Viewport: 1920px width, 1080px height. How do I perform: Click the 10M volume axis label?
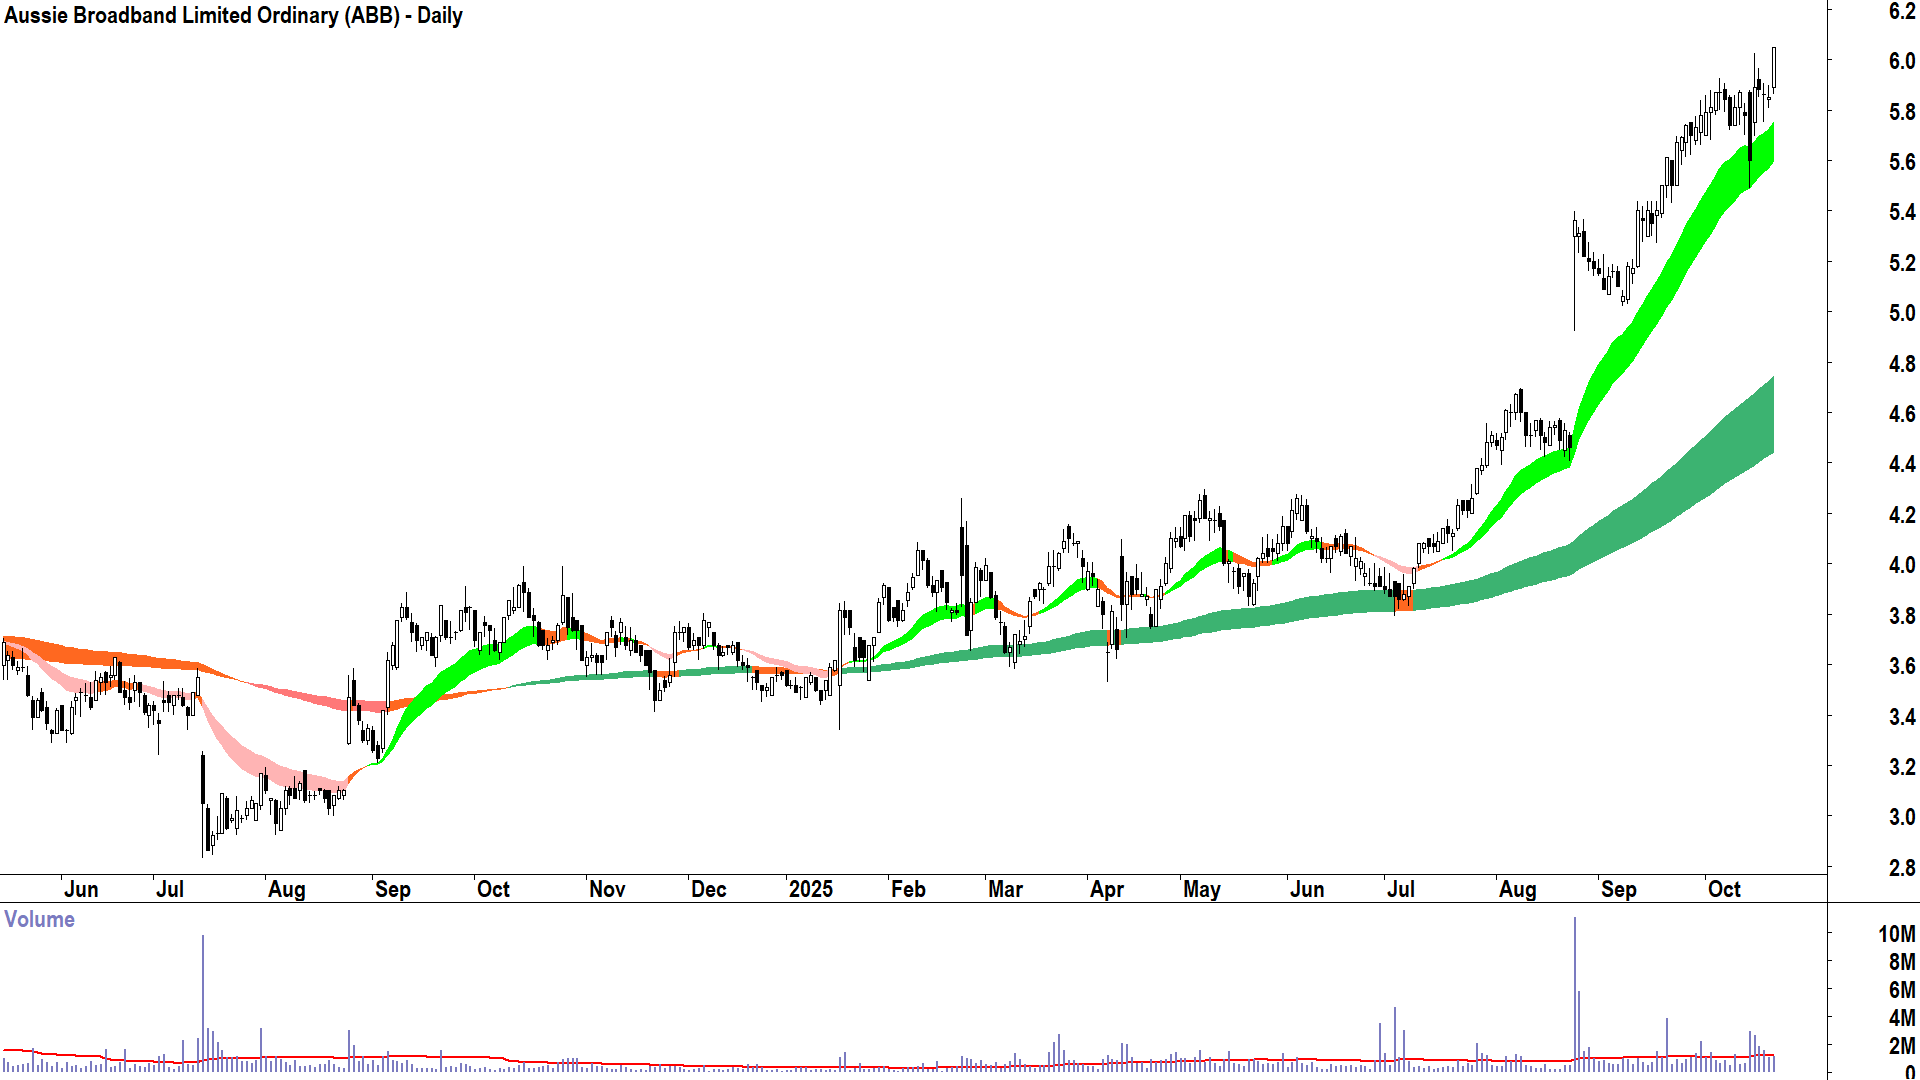pyautogui.click(x=1896, y=934)
